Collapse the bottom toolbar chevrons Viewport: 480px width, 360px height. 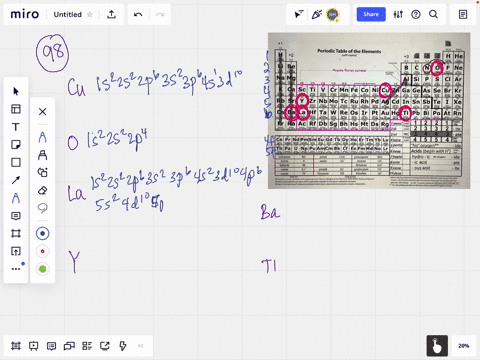(141, 346)
